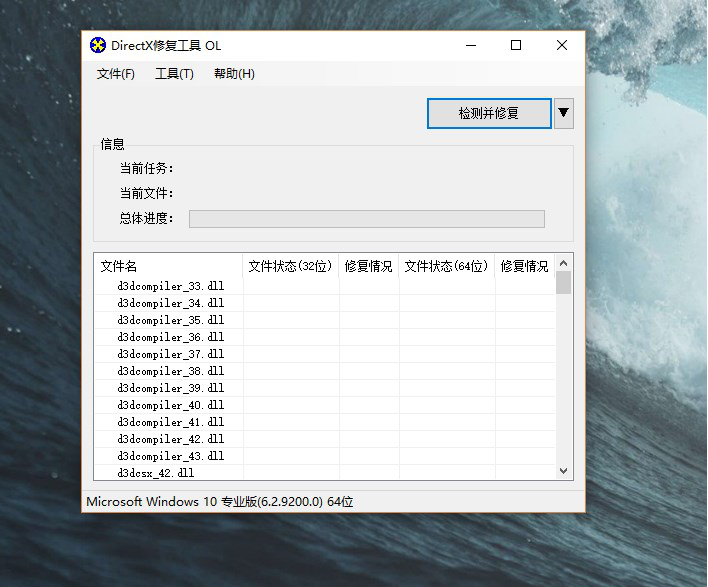708x587 pixels.
Task: Click the first 修复情况 column header
Action: (x=368, y=266)
